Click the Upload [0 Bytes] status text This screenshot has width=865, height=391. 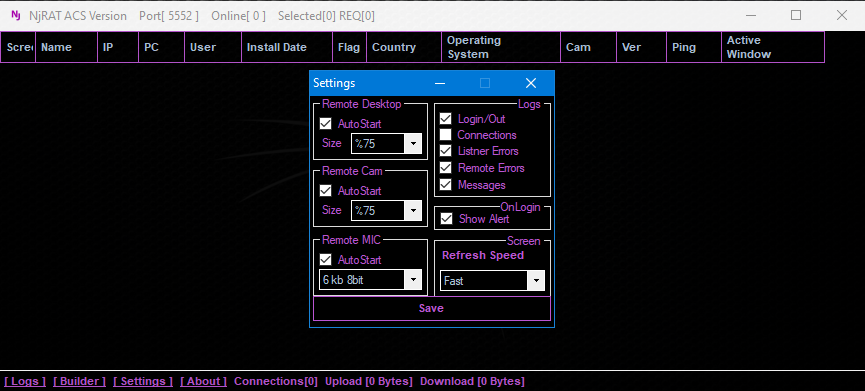coord(369,381)
